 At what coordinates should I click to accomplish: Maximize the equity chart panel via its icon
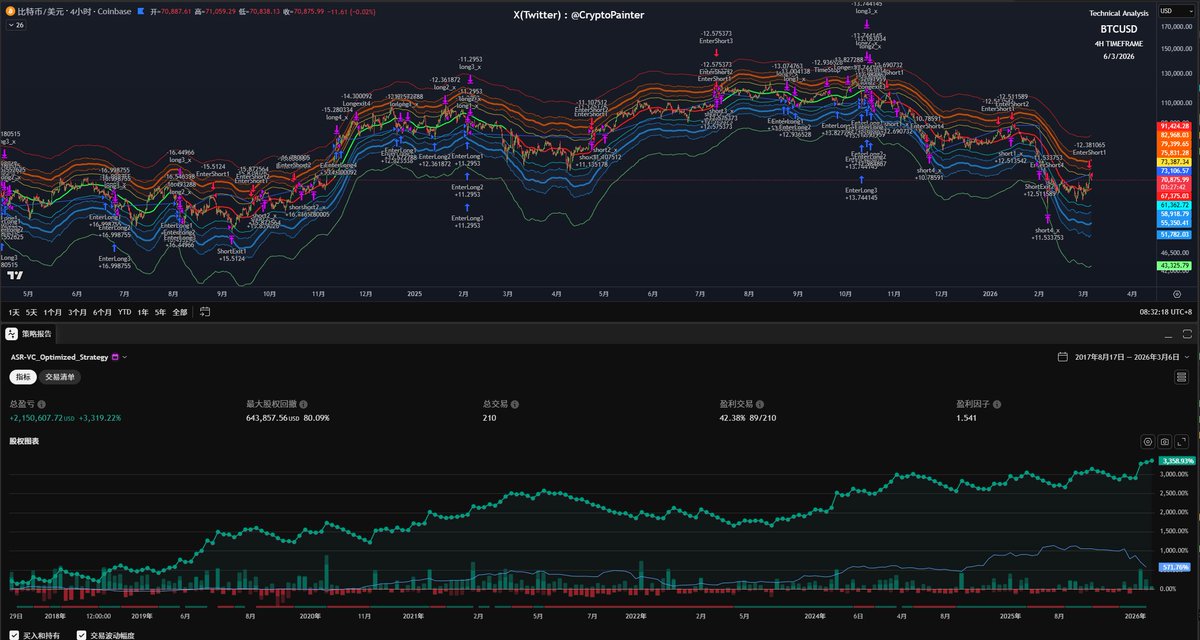1182,442
